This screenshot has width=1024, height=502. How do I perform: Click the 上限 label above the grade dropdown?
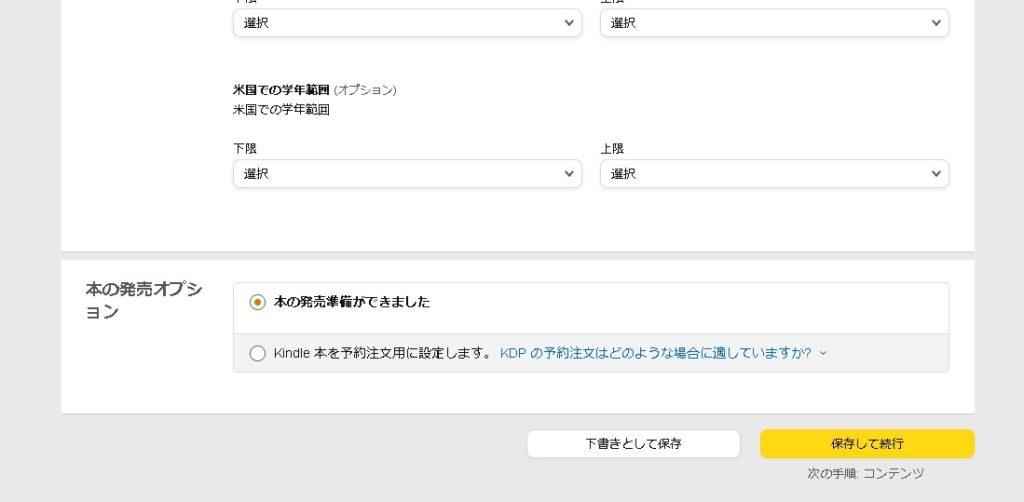point(612,148)
